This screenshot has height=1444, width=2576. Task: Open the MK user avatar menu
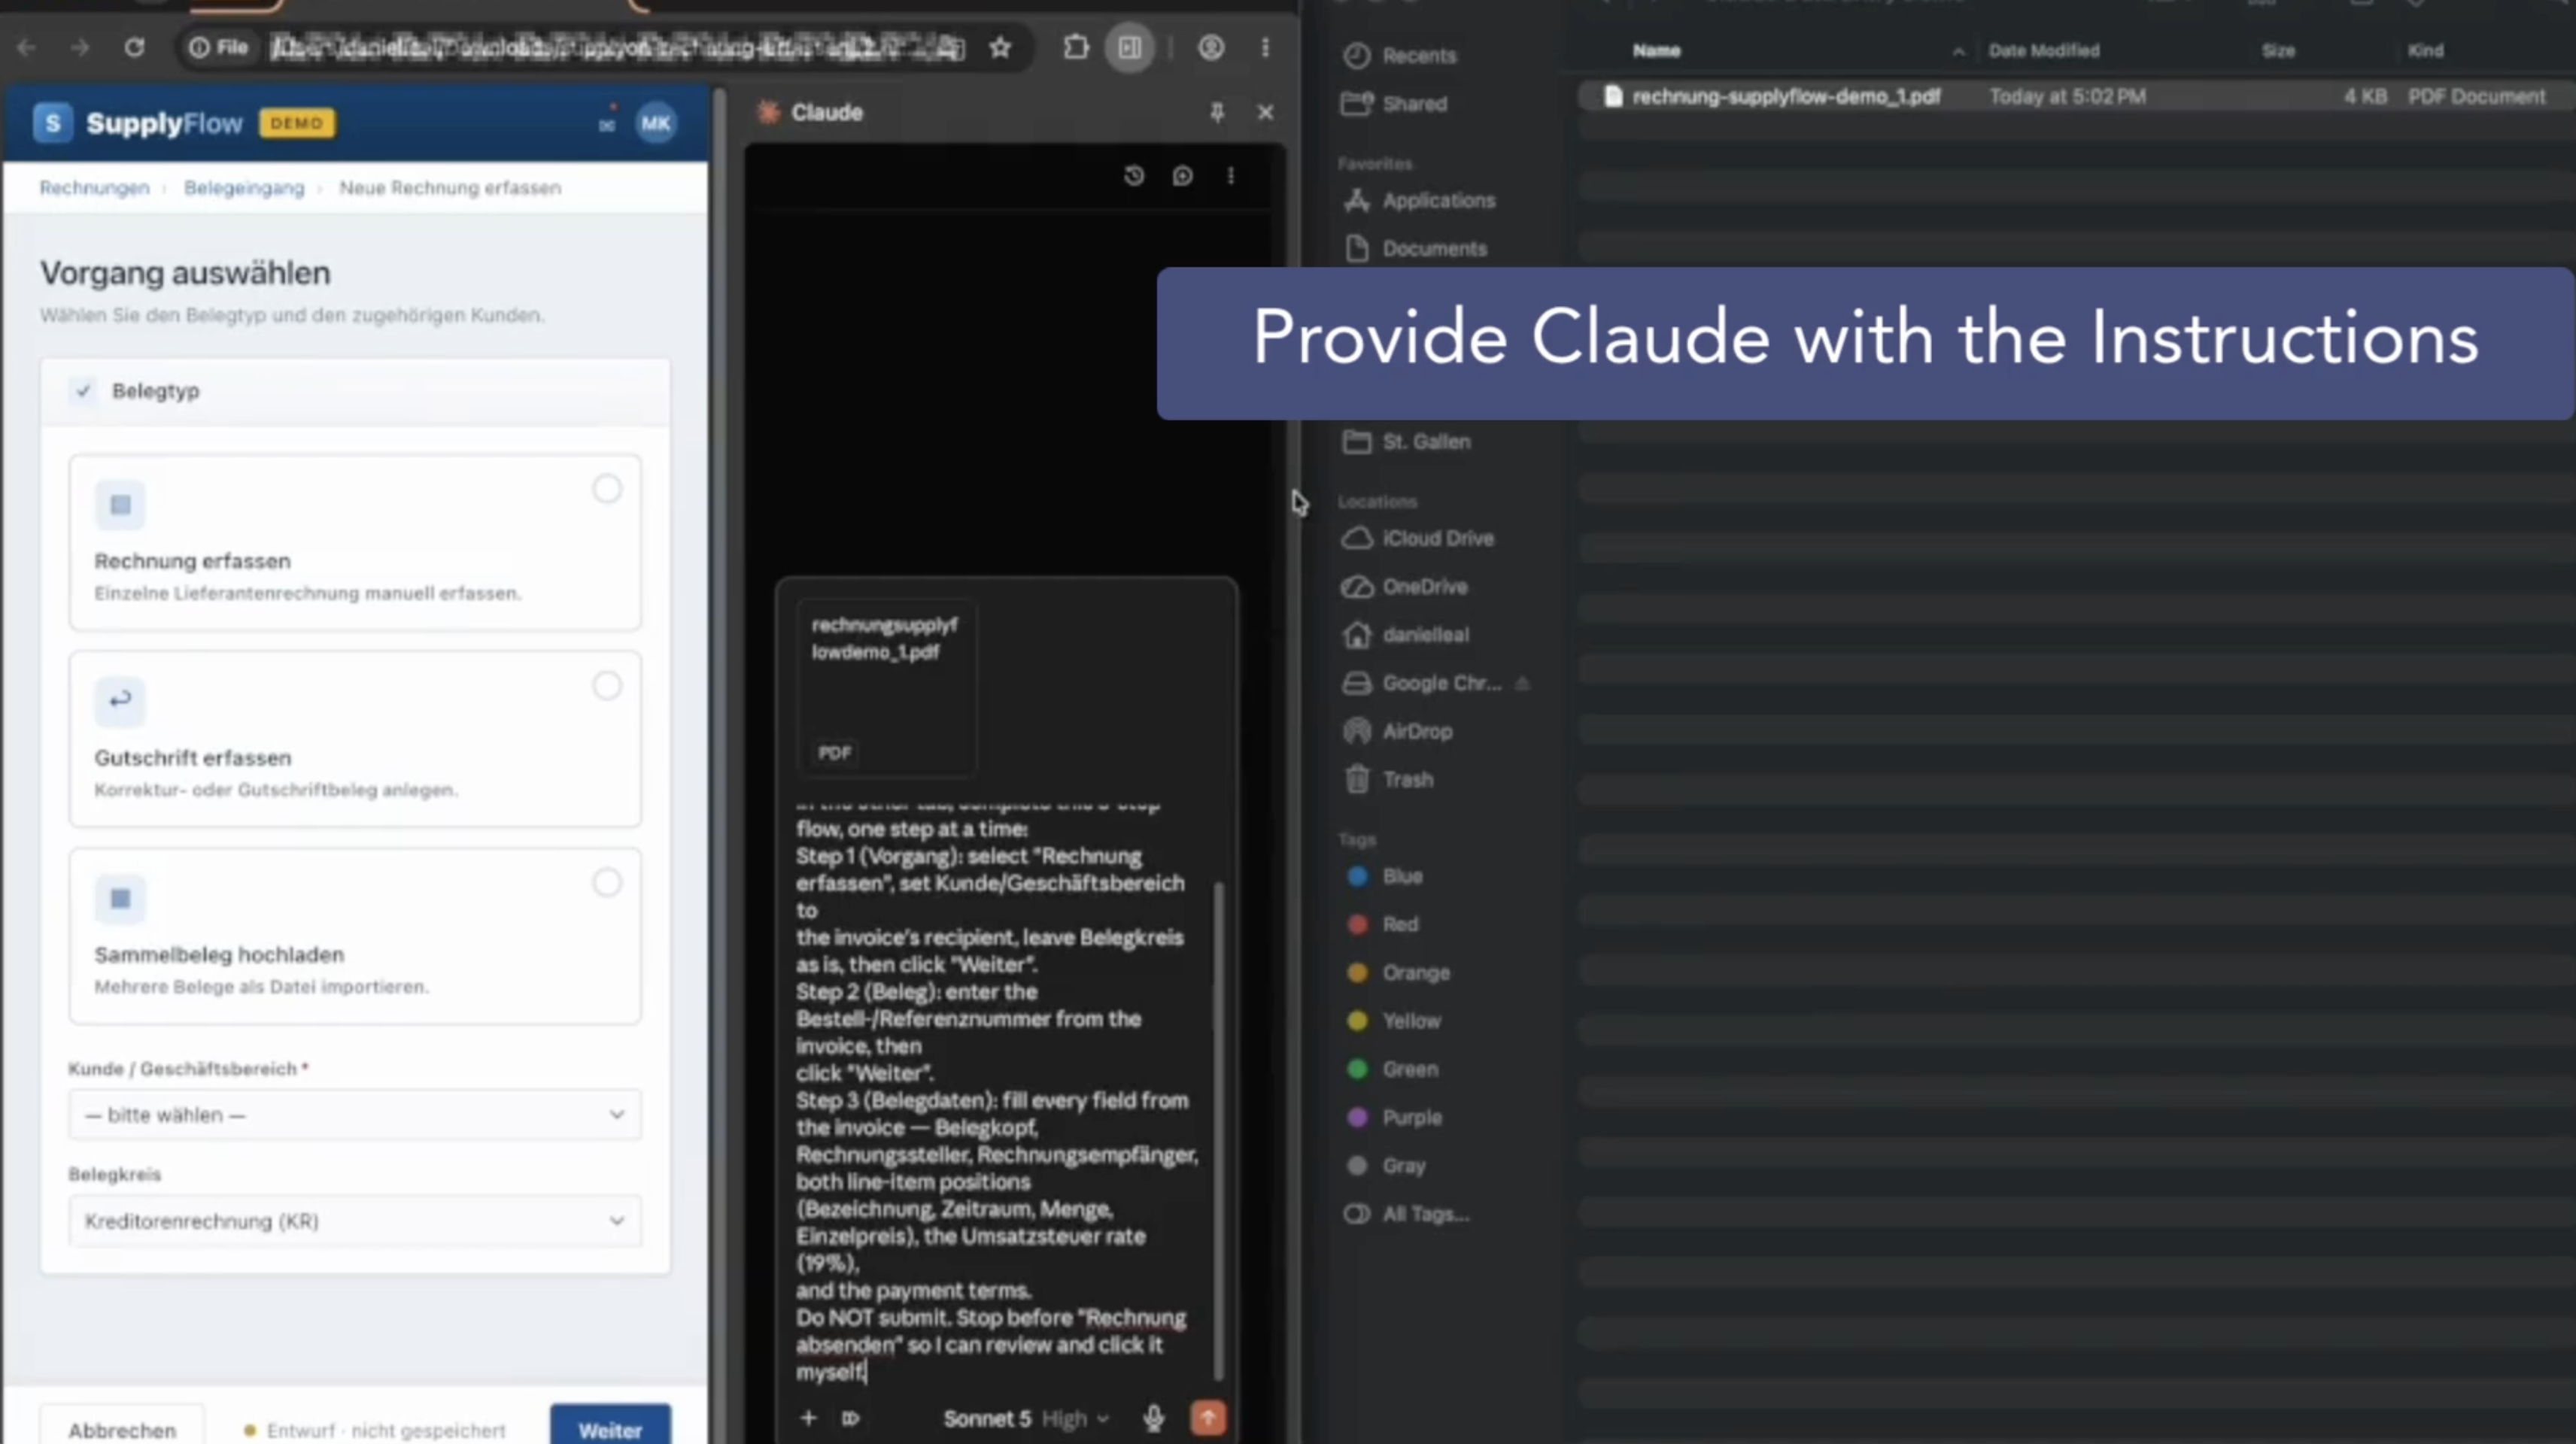click(x=656, y=123)
